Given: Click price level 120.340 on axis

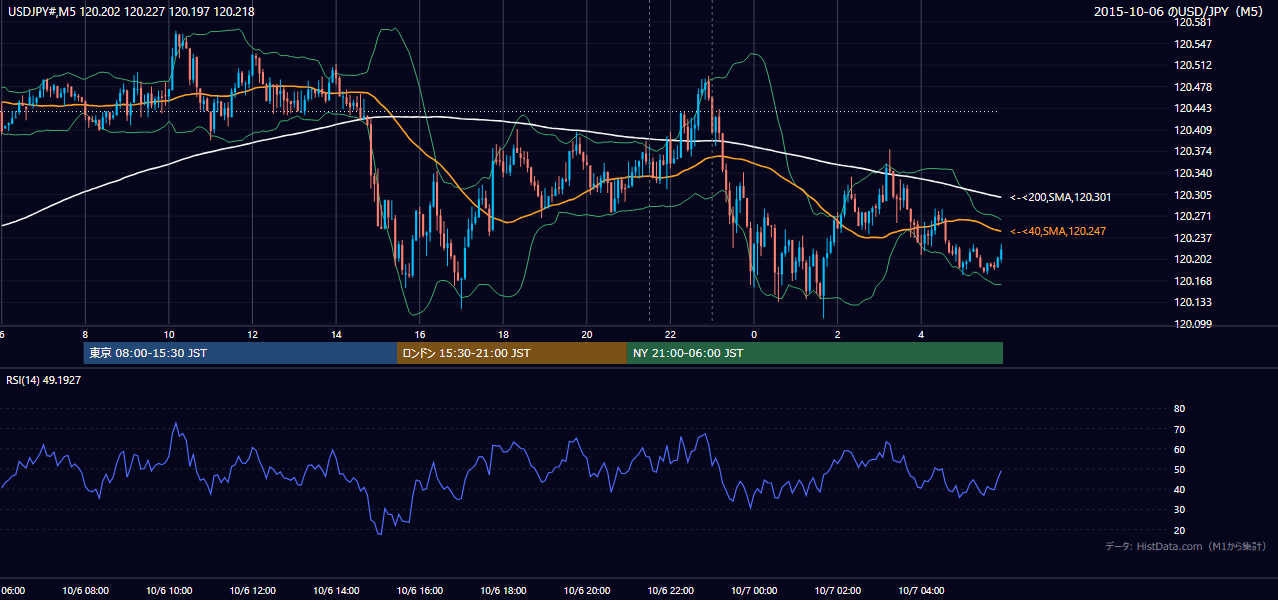Looking at the screenshot, I should 1194,173.
